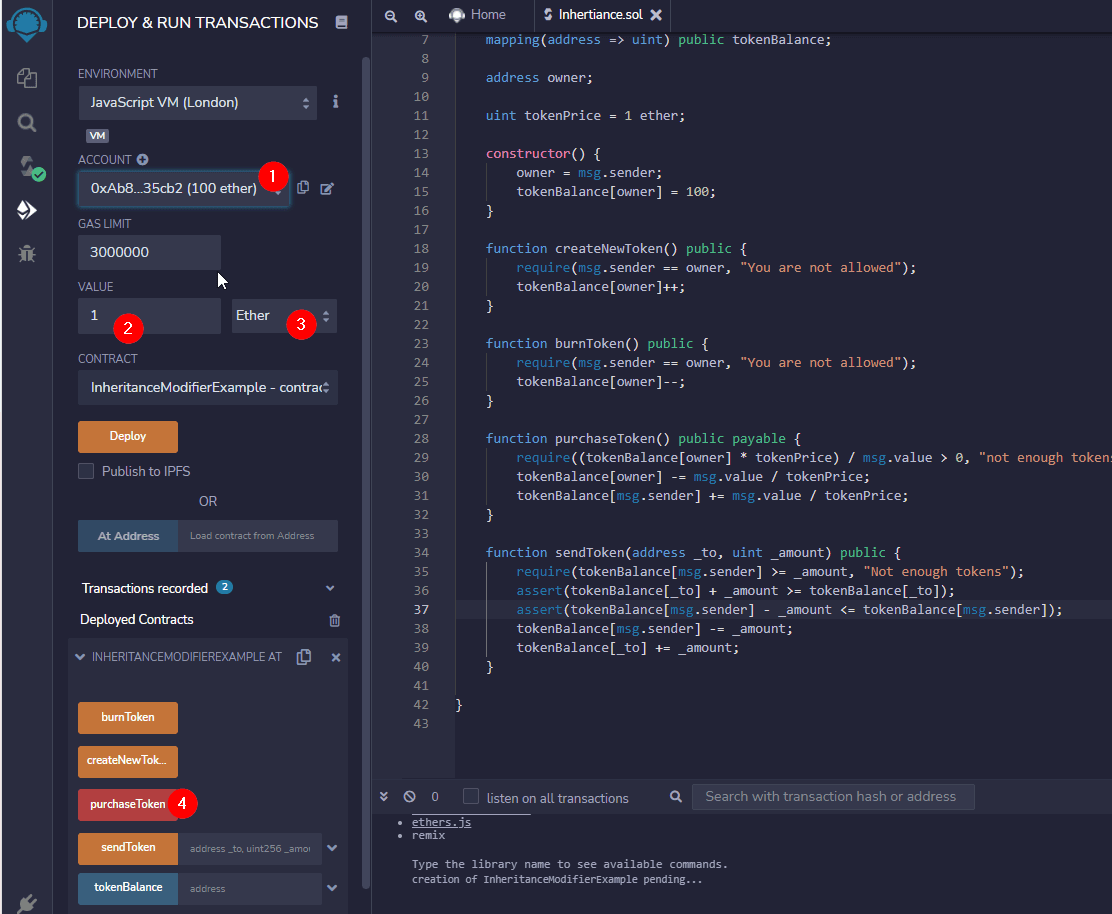Select the Inhertiance.sol editor tab
The height and width of the screenshot is (914, 1112).
(600, 15)
